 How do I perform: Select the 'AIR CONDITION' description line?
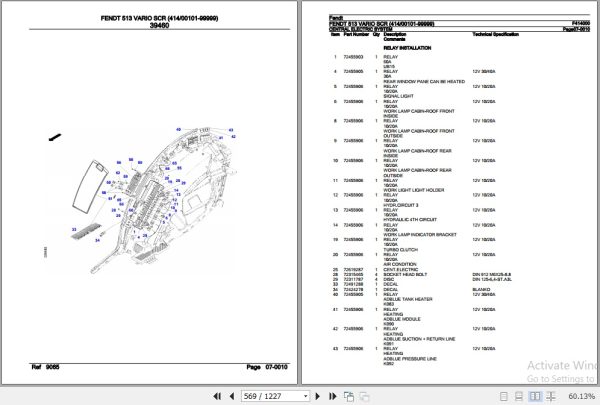[x=400, y=264]
